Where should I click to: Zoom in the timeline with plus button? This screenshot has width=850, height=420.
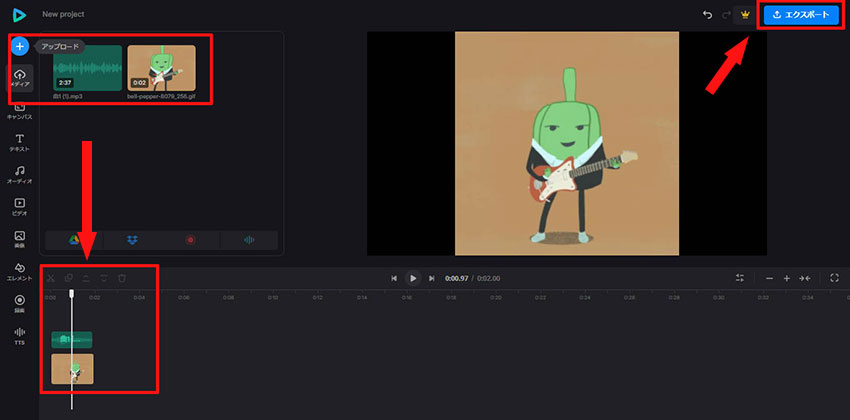[787, 278]
